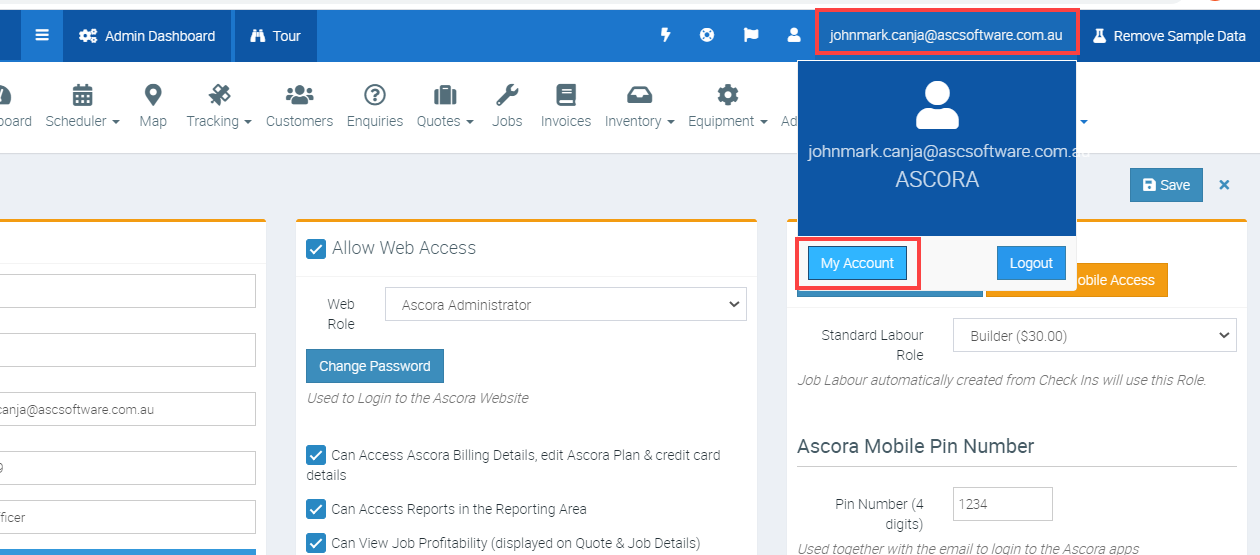
Task: Start the Tour from the header
Action: point(275,36)
